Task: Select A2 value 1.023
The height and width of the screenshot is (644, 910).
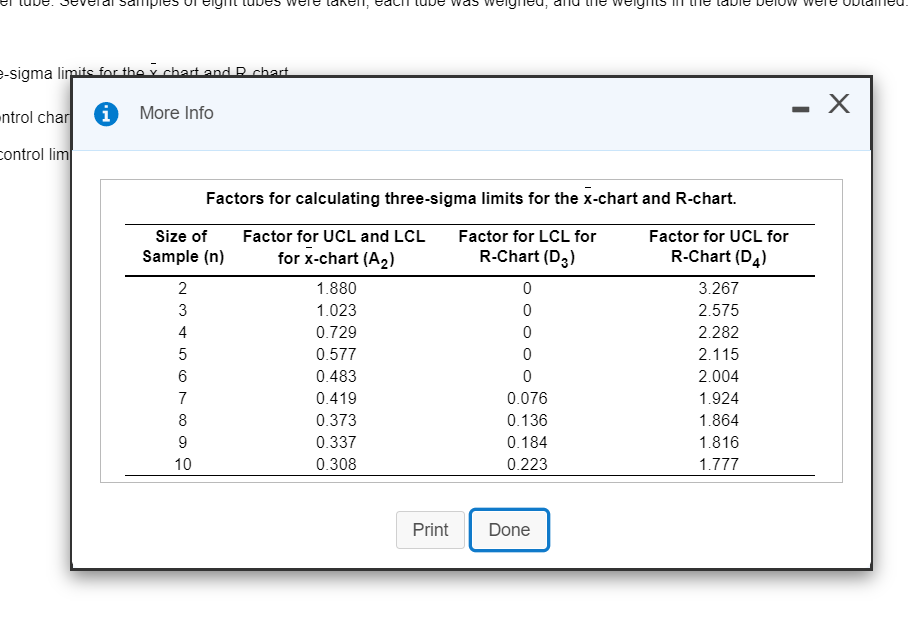Action: click(336, 310)
